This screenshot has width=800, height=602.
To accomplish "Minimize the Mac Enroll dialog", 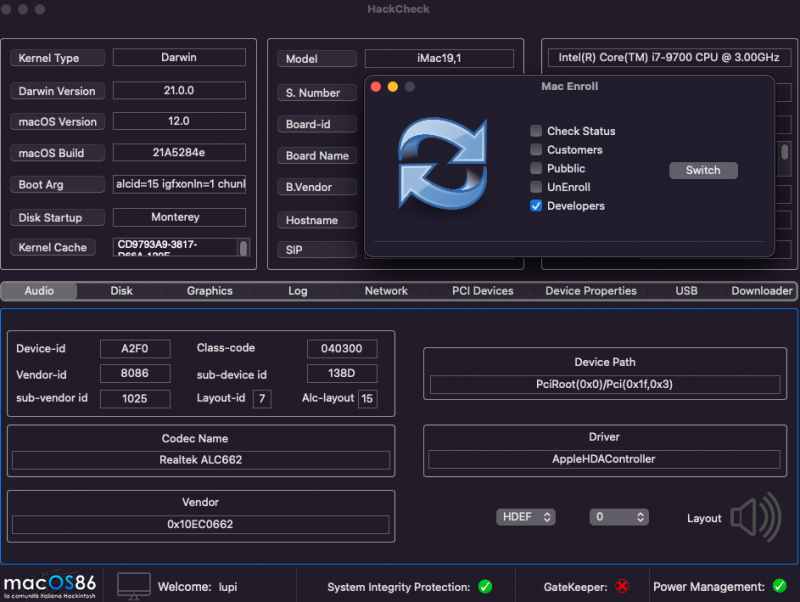I will point(393,87).
